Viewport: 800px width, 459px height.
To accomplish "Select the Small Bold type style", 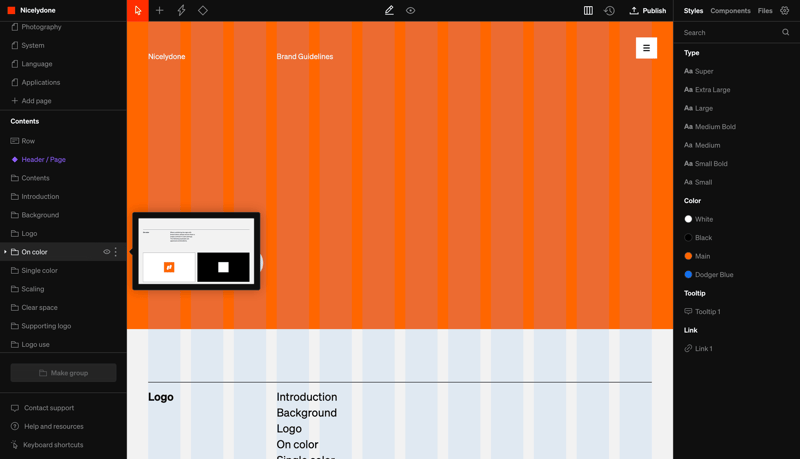I will coord(706,164).
